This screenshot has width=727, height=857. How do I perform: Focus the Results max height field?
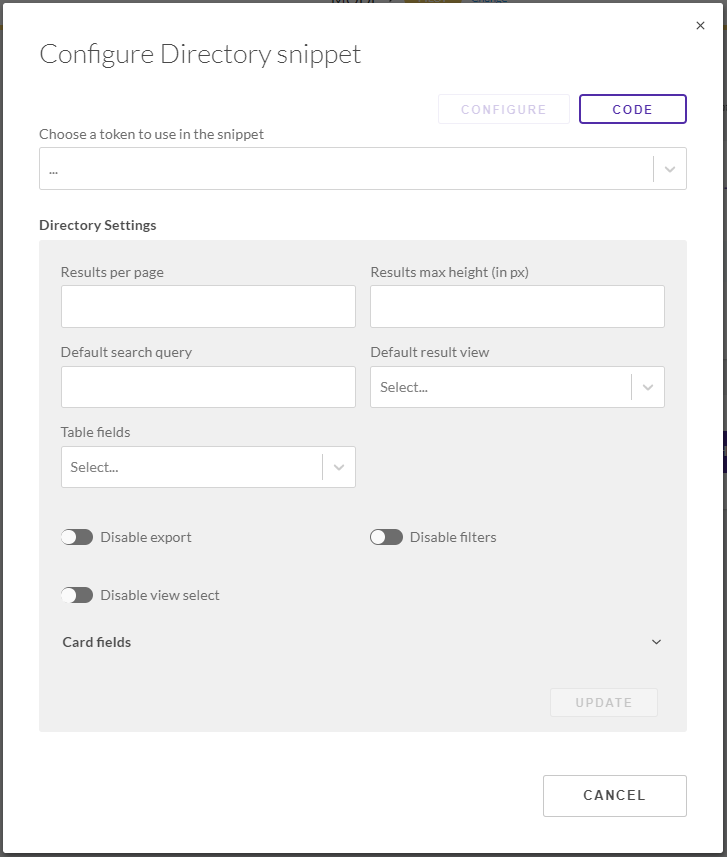click(517, 307)
